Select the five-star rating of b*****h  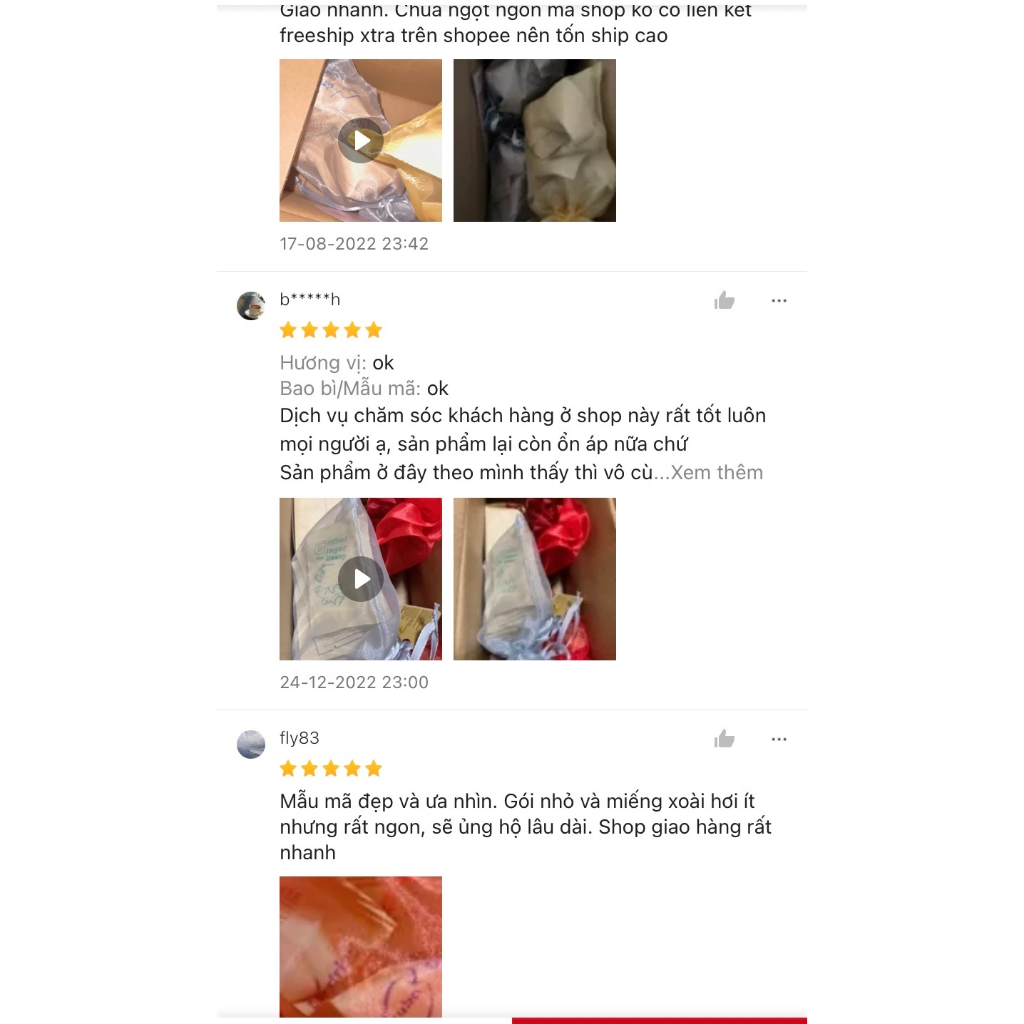[330, 330]
